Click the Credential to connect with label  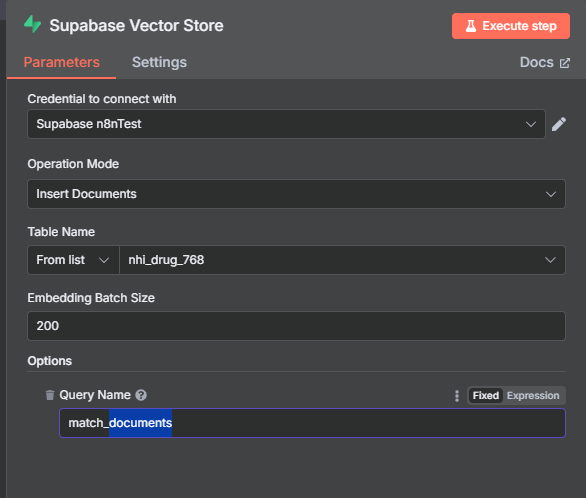point(102,99)
